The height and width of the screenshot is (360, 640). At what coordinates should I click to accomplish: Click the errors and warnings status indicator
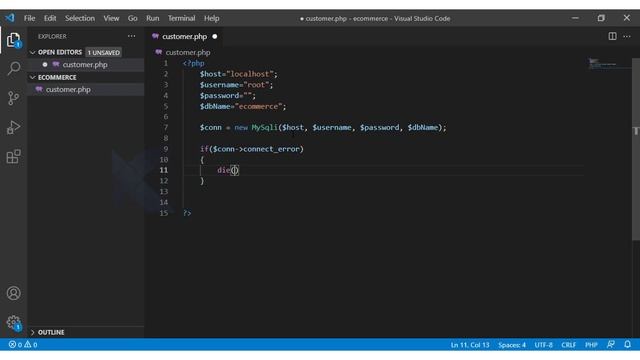tap(23, 344)
